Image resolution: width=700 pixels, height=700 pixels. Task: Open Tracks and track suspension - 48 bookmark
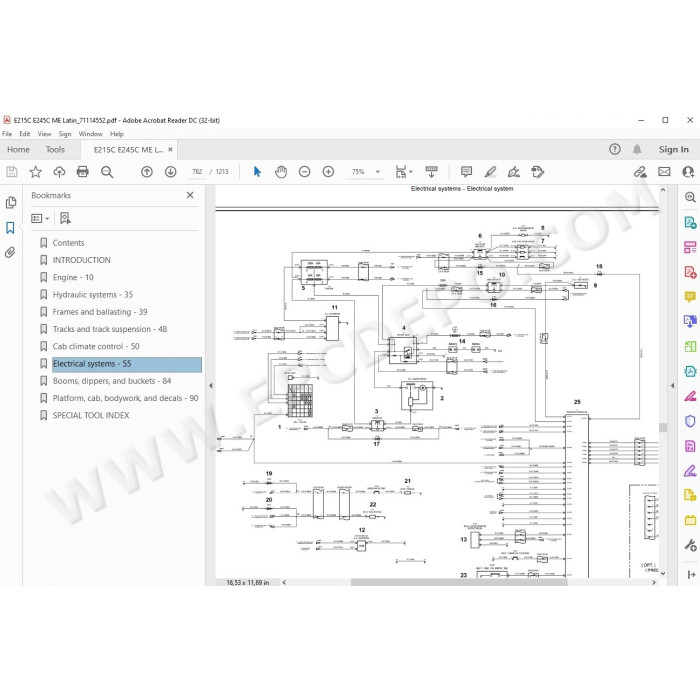[x=110, y=329]
